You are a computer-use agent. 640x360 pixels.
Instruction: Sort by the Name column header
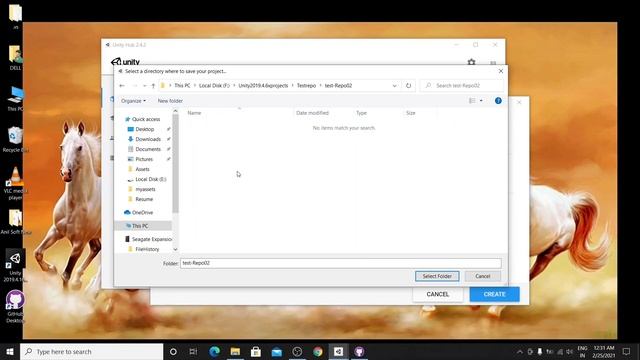click(194, 113)
